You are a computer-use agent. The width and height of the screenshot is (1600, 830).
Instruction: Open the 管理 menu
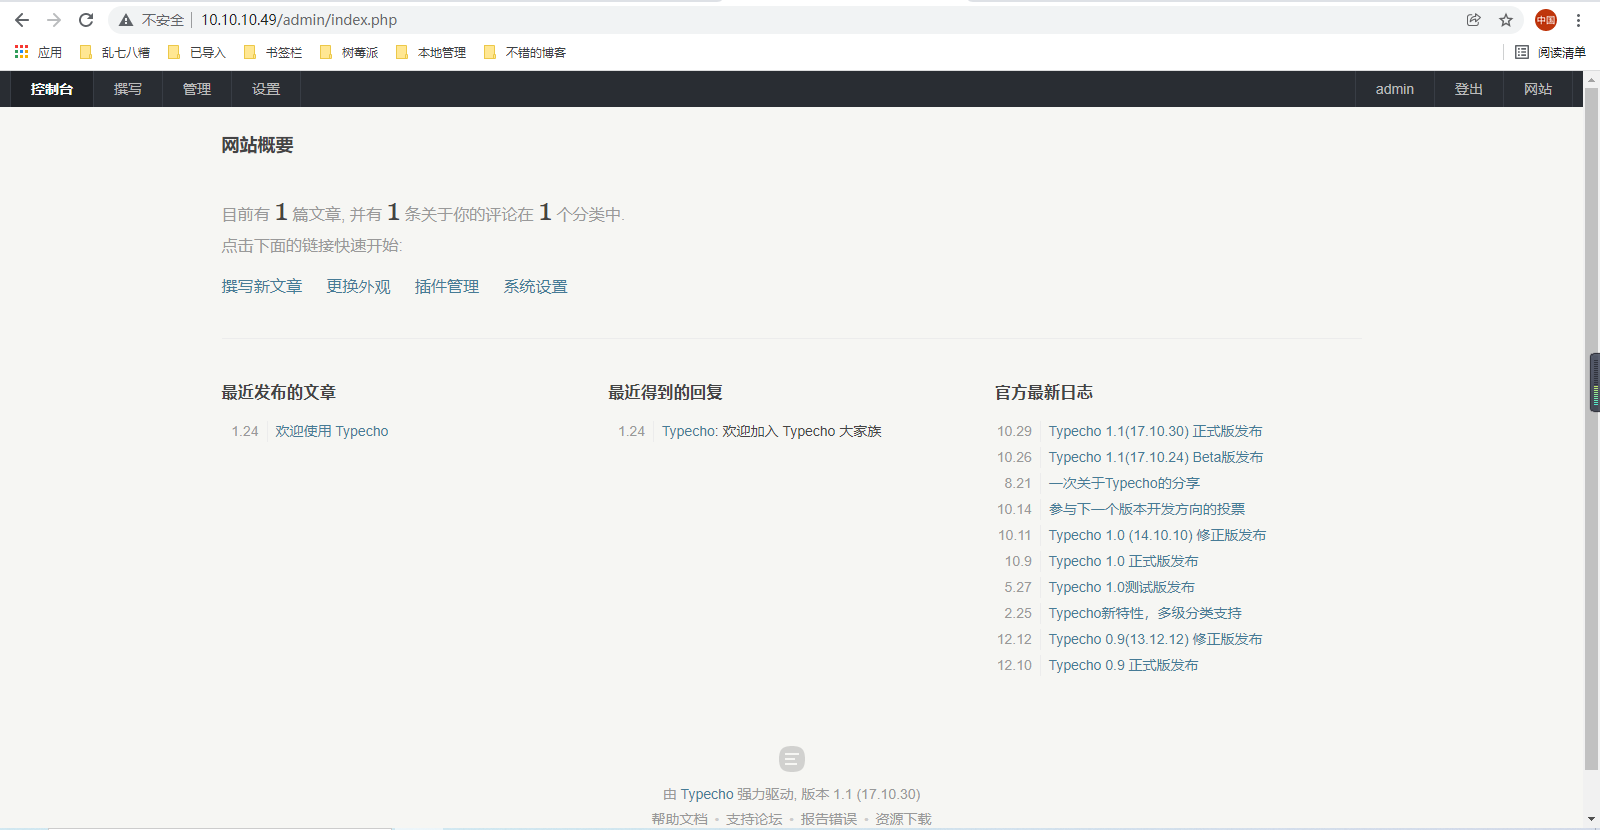pyautogui.click(x=197, y=89)
